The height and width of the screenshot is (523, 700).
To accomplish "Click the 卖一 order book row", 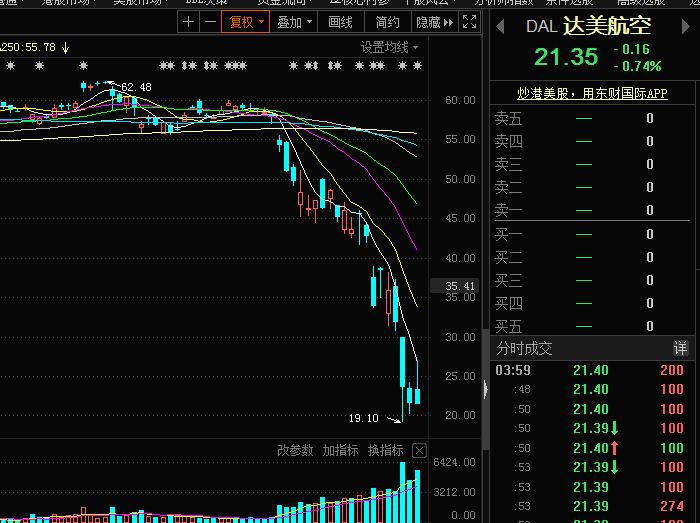I will (592, 210).
